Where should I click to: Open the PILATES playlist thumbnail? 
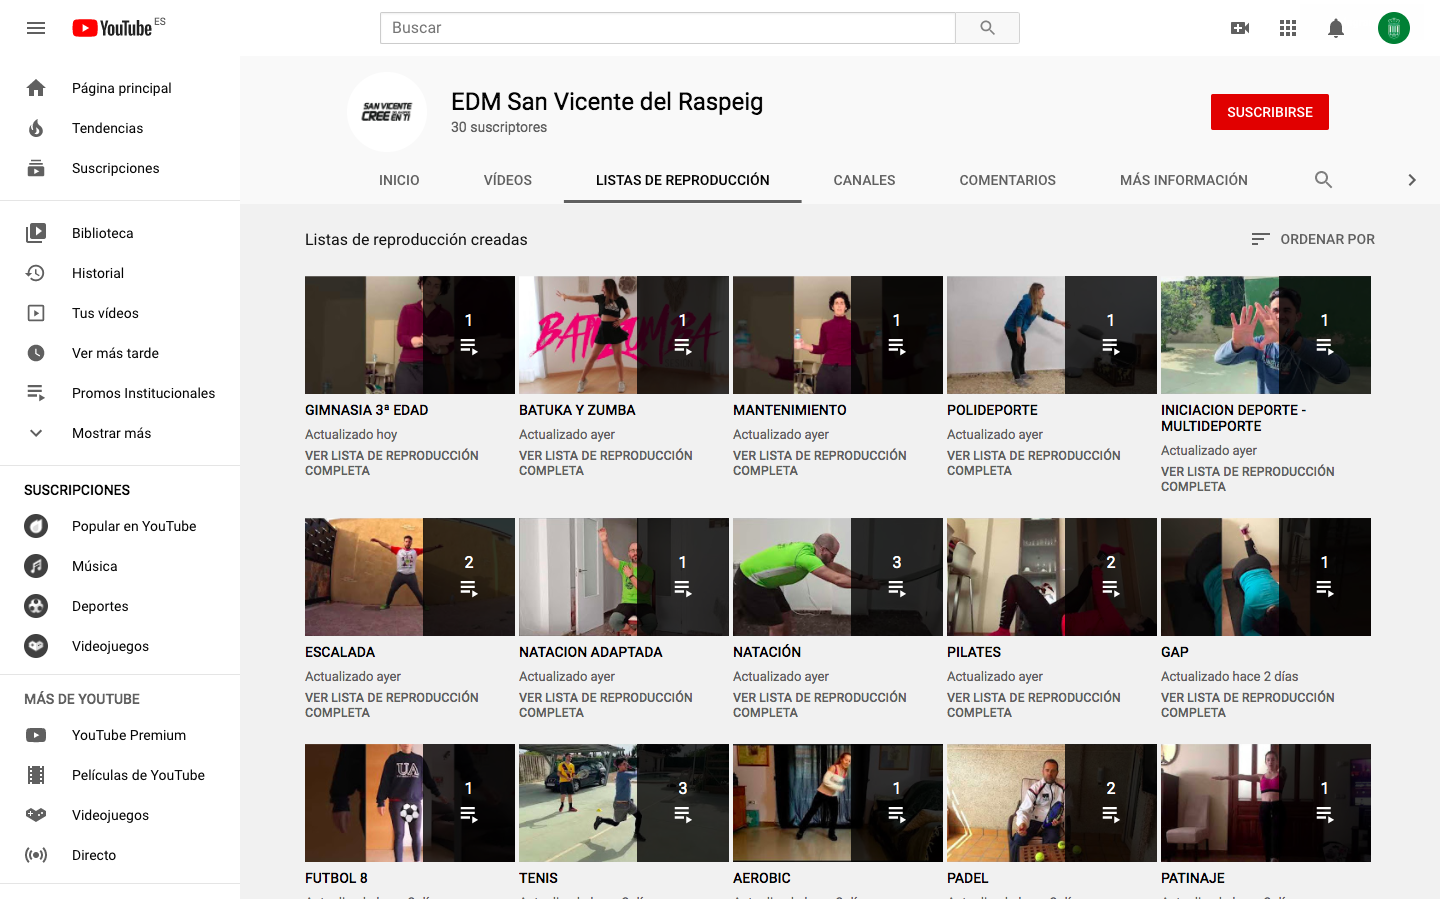(x=1052, y=577)
